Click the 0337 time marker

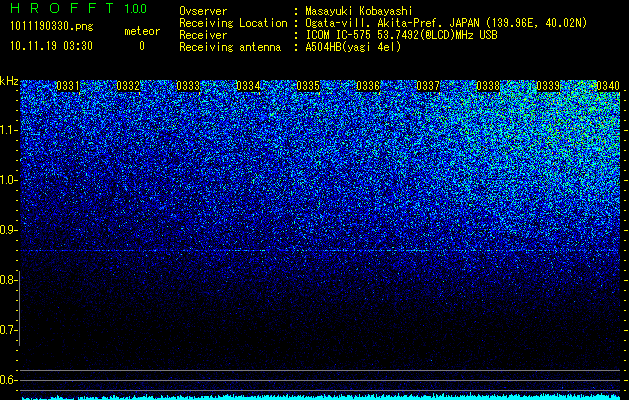click(x=428, y=86)
